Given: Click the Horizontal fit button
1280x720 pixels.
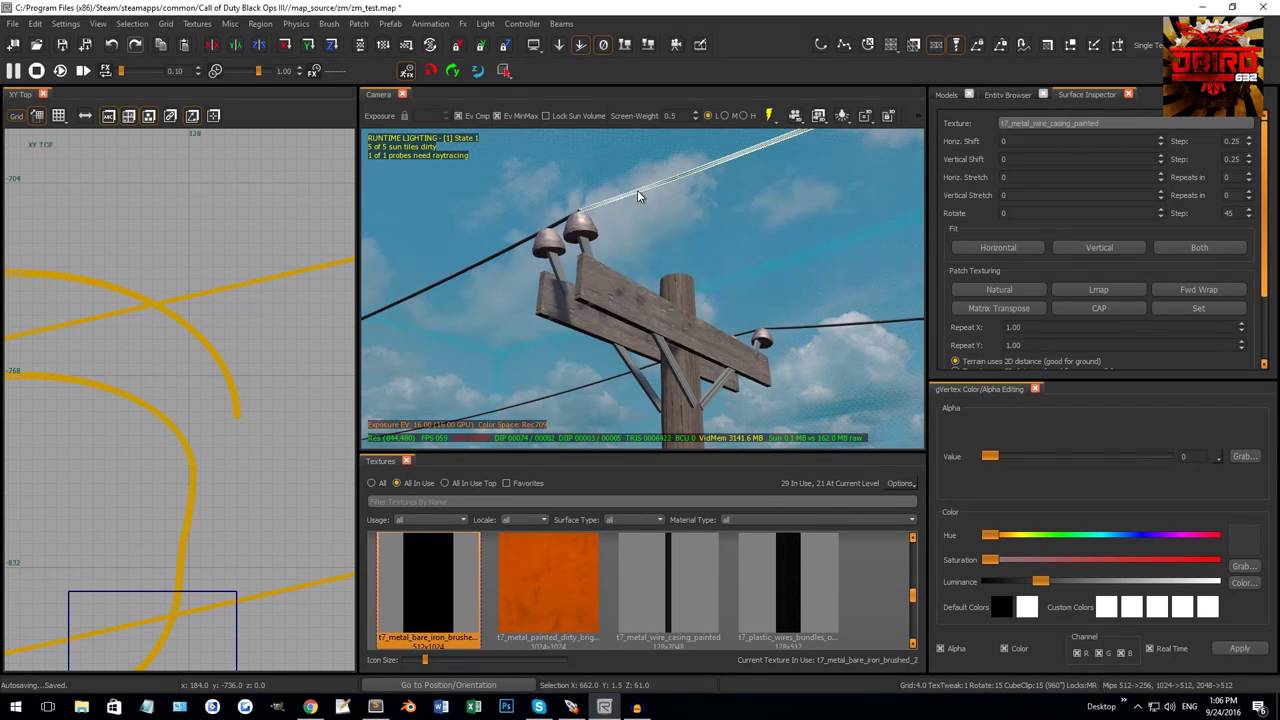Looking at the screenshot, I should (998, 247).
